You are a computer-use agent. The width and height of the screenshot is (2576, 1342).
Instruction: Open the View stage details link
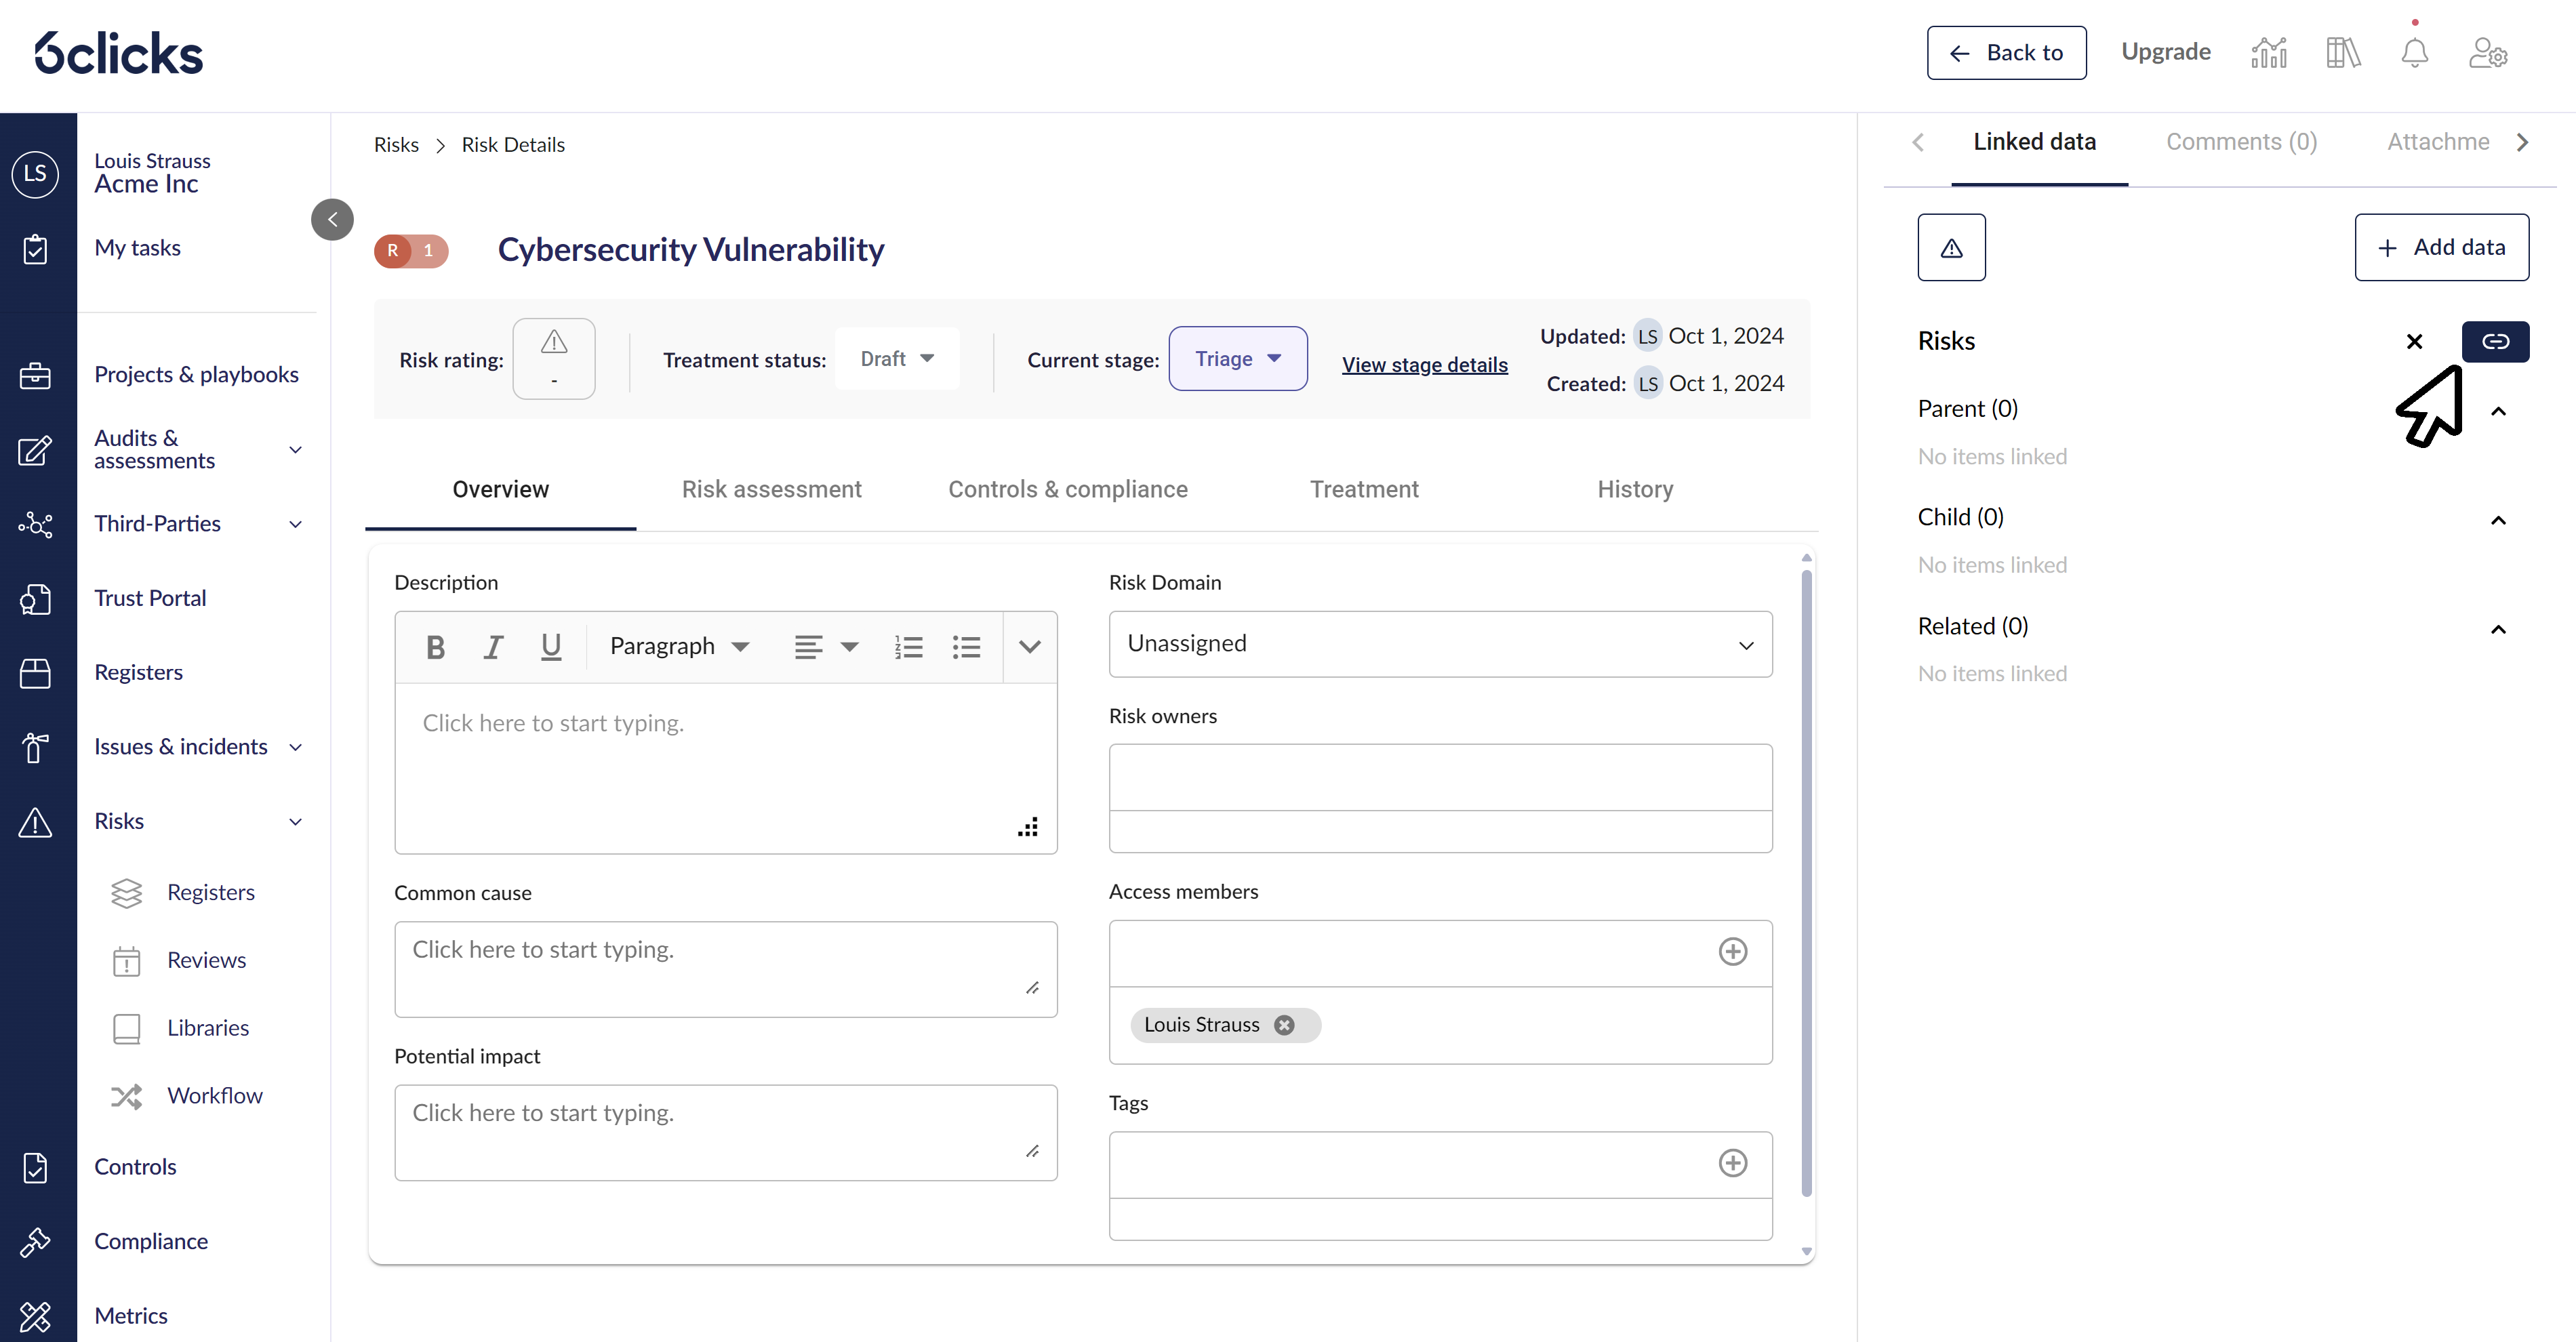point(1424,365)
